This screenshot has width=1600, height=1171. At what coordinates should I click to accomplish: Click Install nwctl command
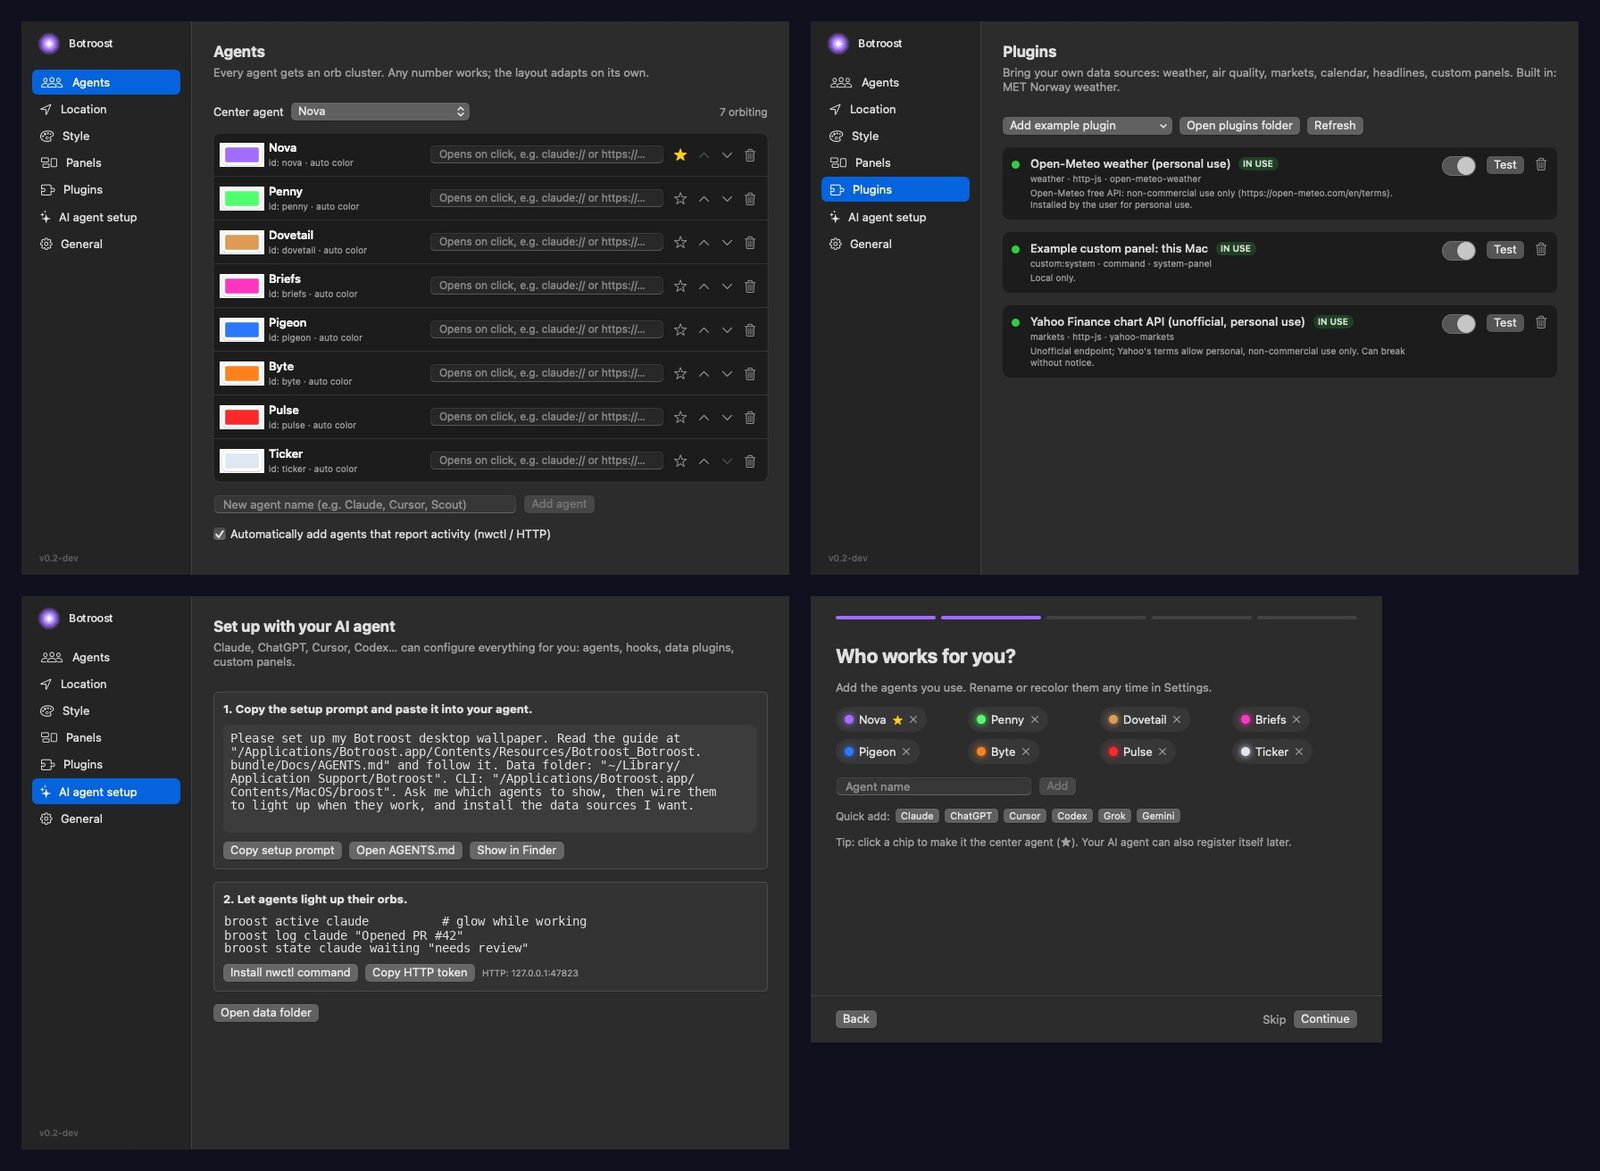(290, 972)
